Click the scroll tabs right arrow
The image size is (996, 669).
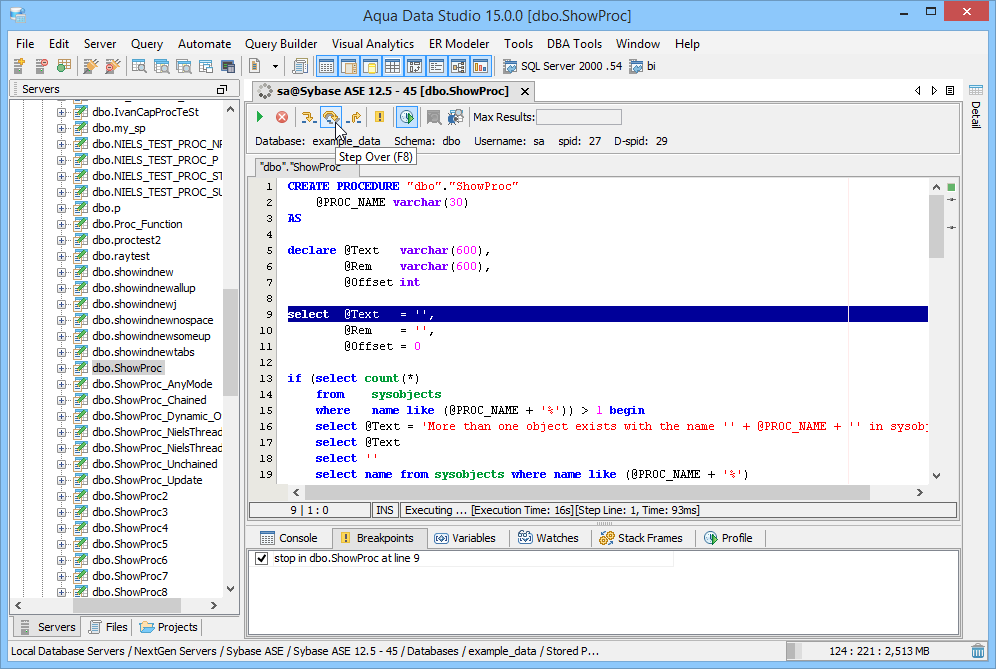click(x=934, y=91)
